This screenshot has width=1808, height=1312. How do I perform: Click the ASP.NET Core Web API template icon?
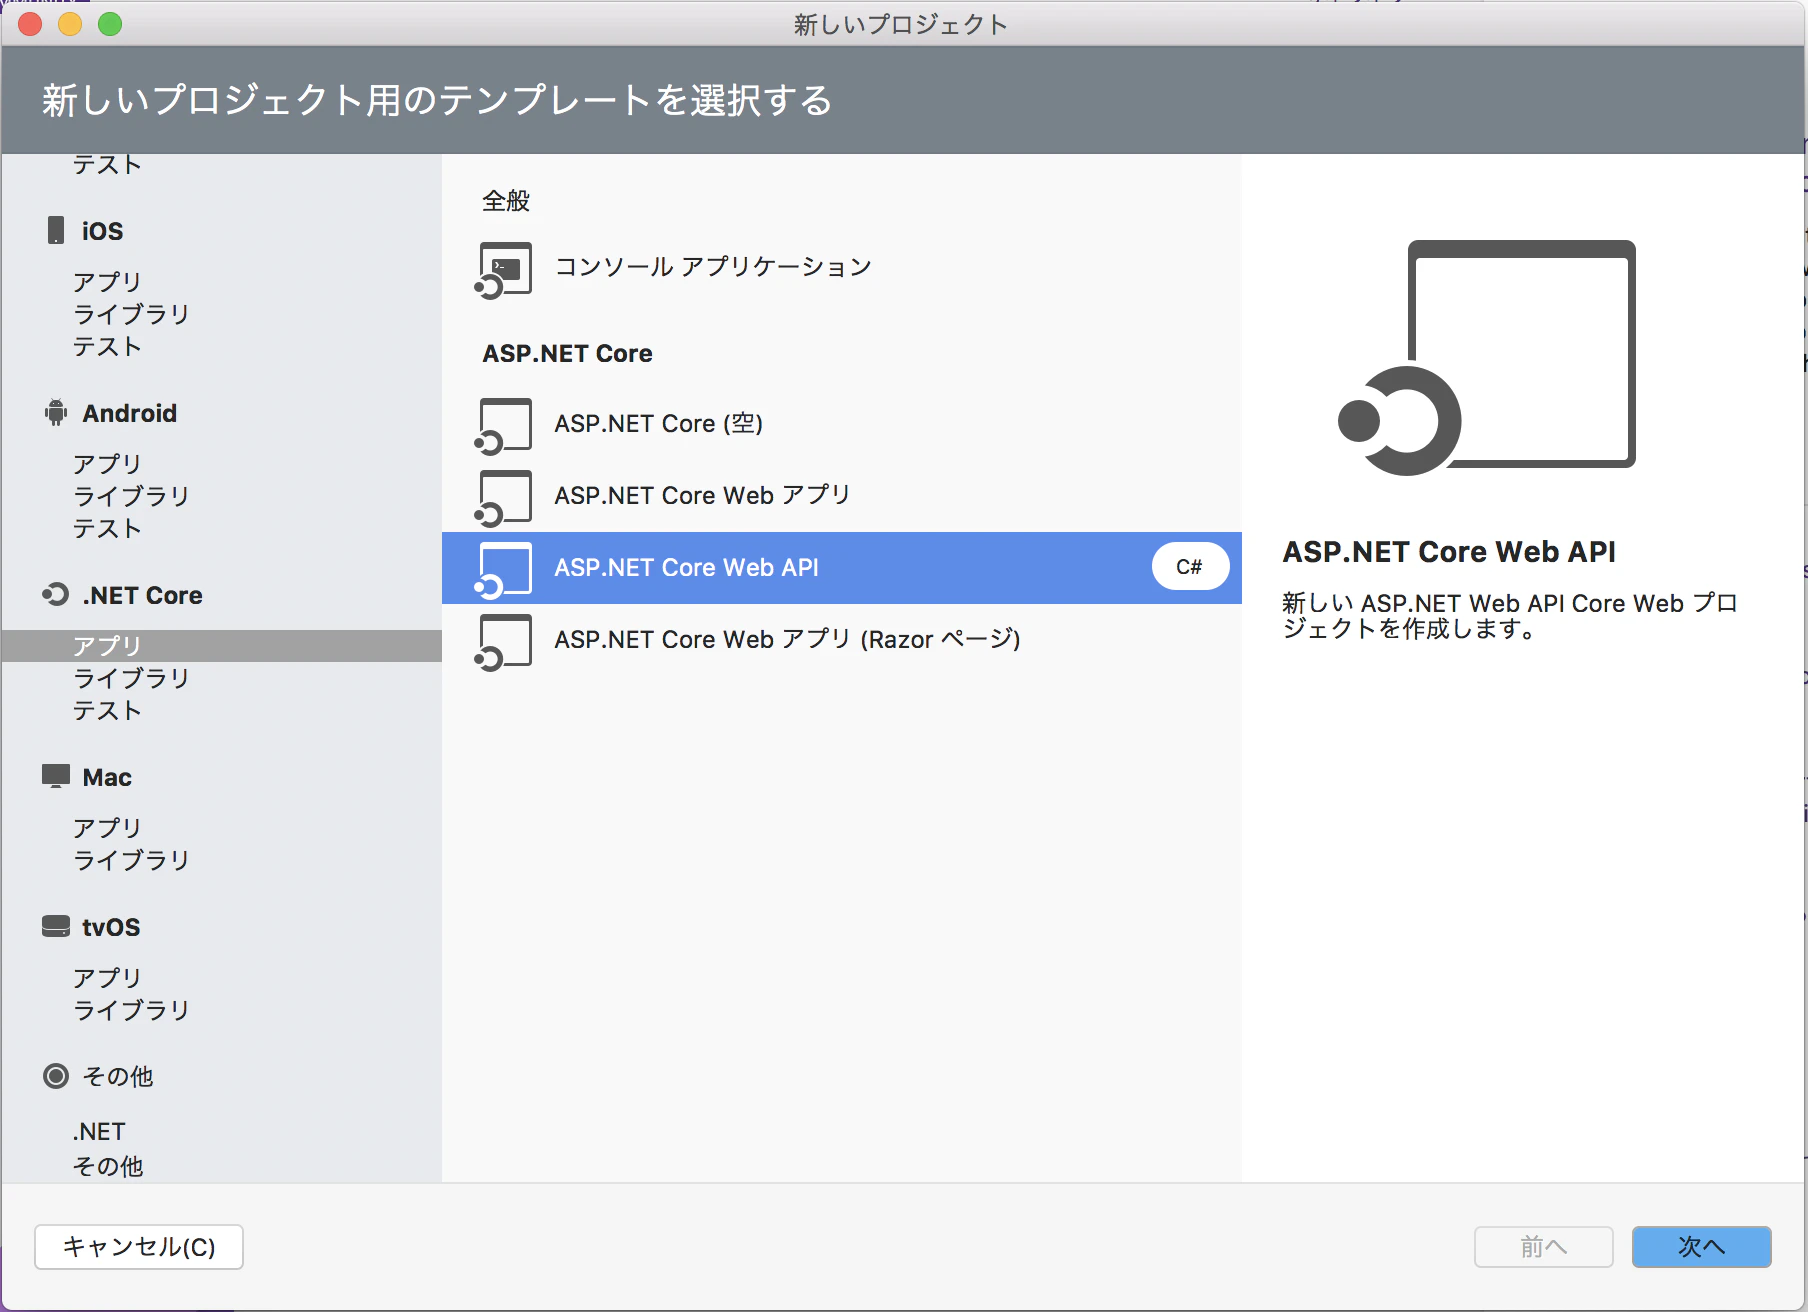click(504, 570)
